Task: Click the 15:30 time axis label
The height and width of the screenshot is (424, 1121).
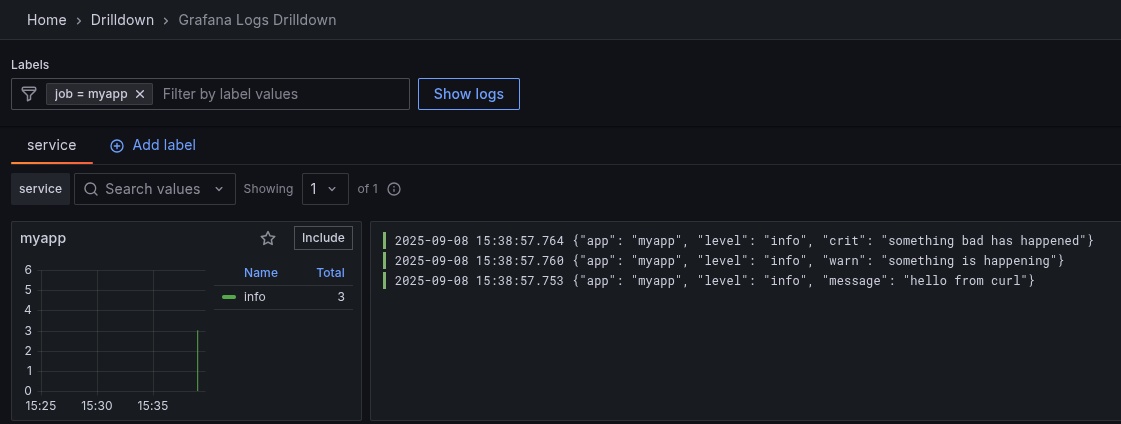Action: click(x=97, y=405)
